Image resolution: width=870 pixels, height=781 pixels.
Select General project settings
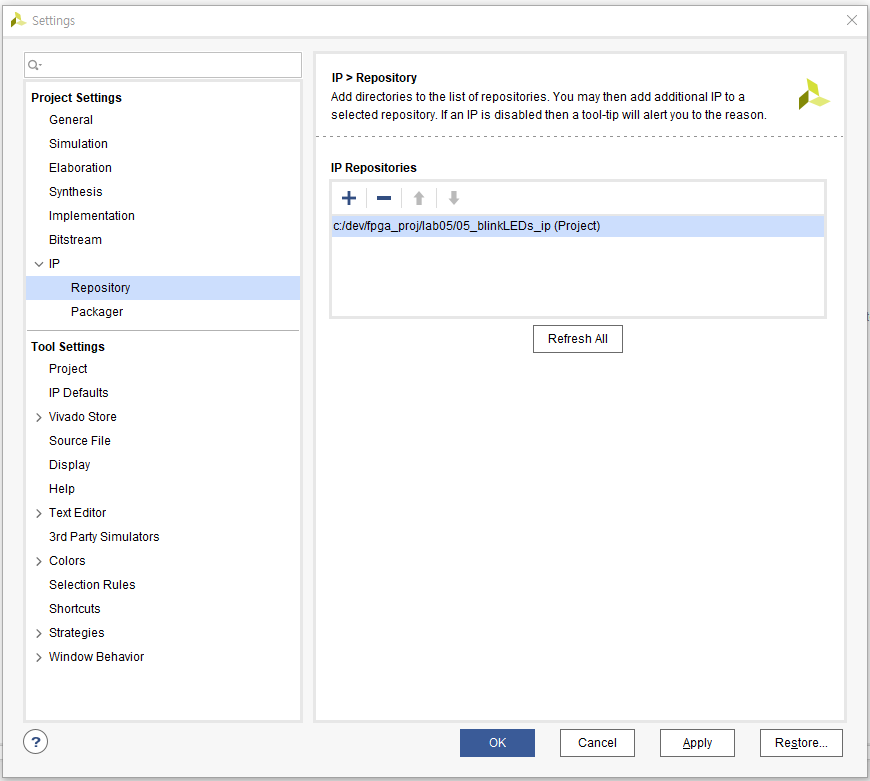[x=70, y=120]
